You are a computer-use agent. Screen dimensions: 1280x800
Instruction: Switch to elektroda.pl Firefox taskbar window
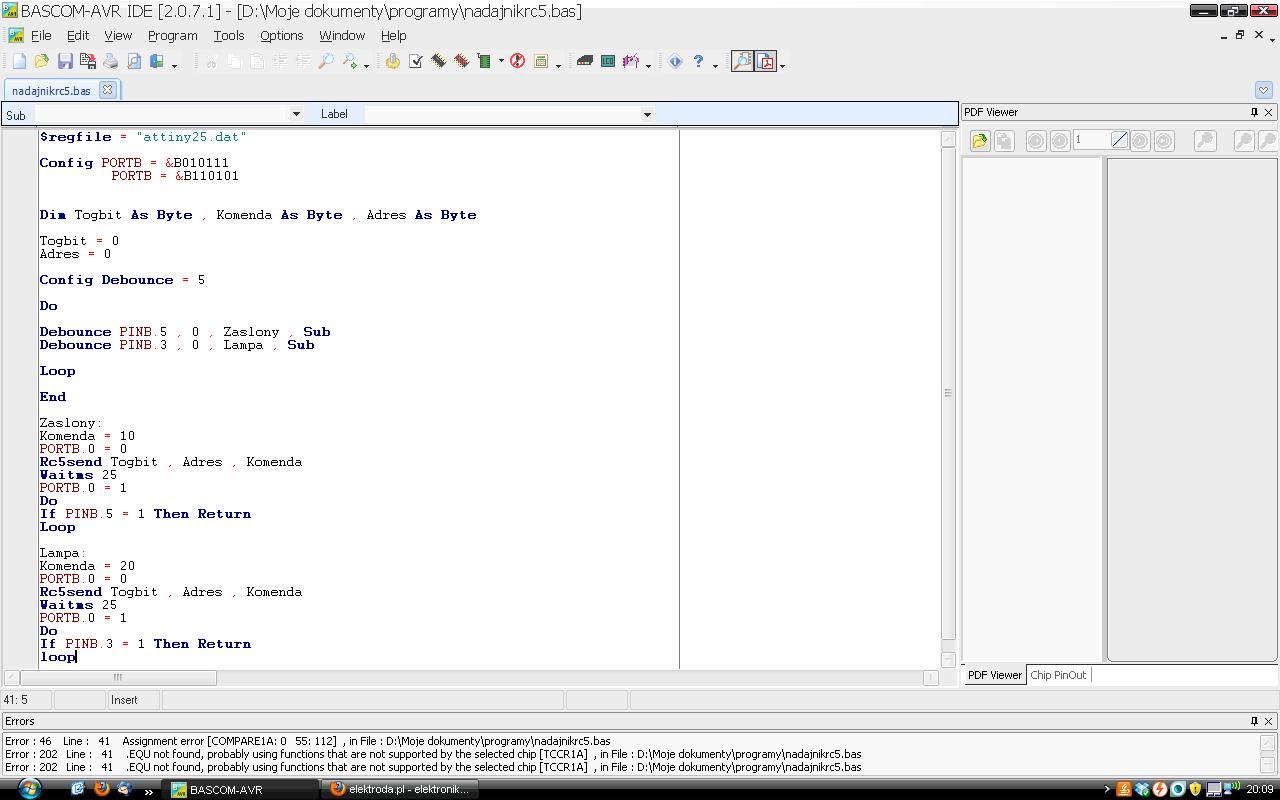pyautogui.click(x=400, y=789)
